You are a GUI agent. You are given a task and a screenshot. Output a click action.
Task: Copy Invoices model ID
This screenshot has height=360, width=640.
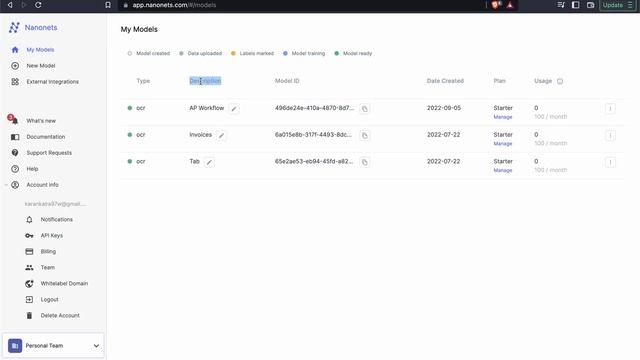coord(365,135)
